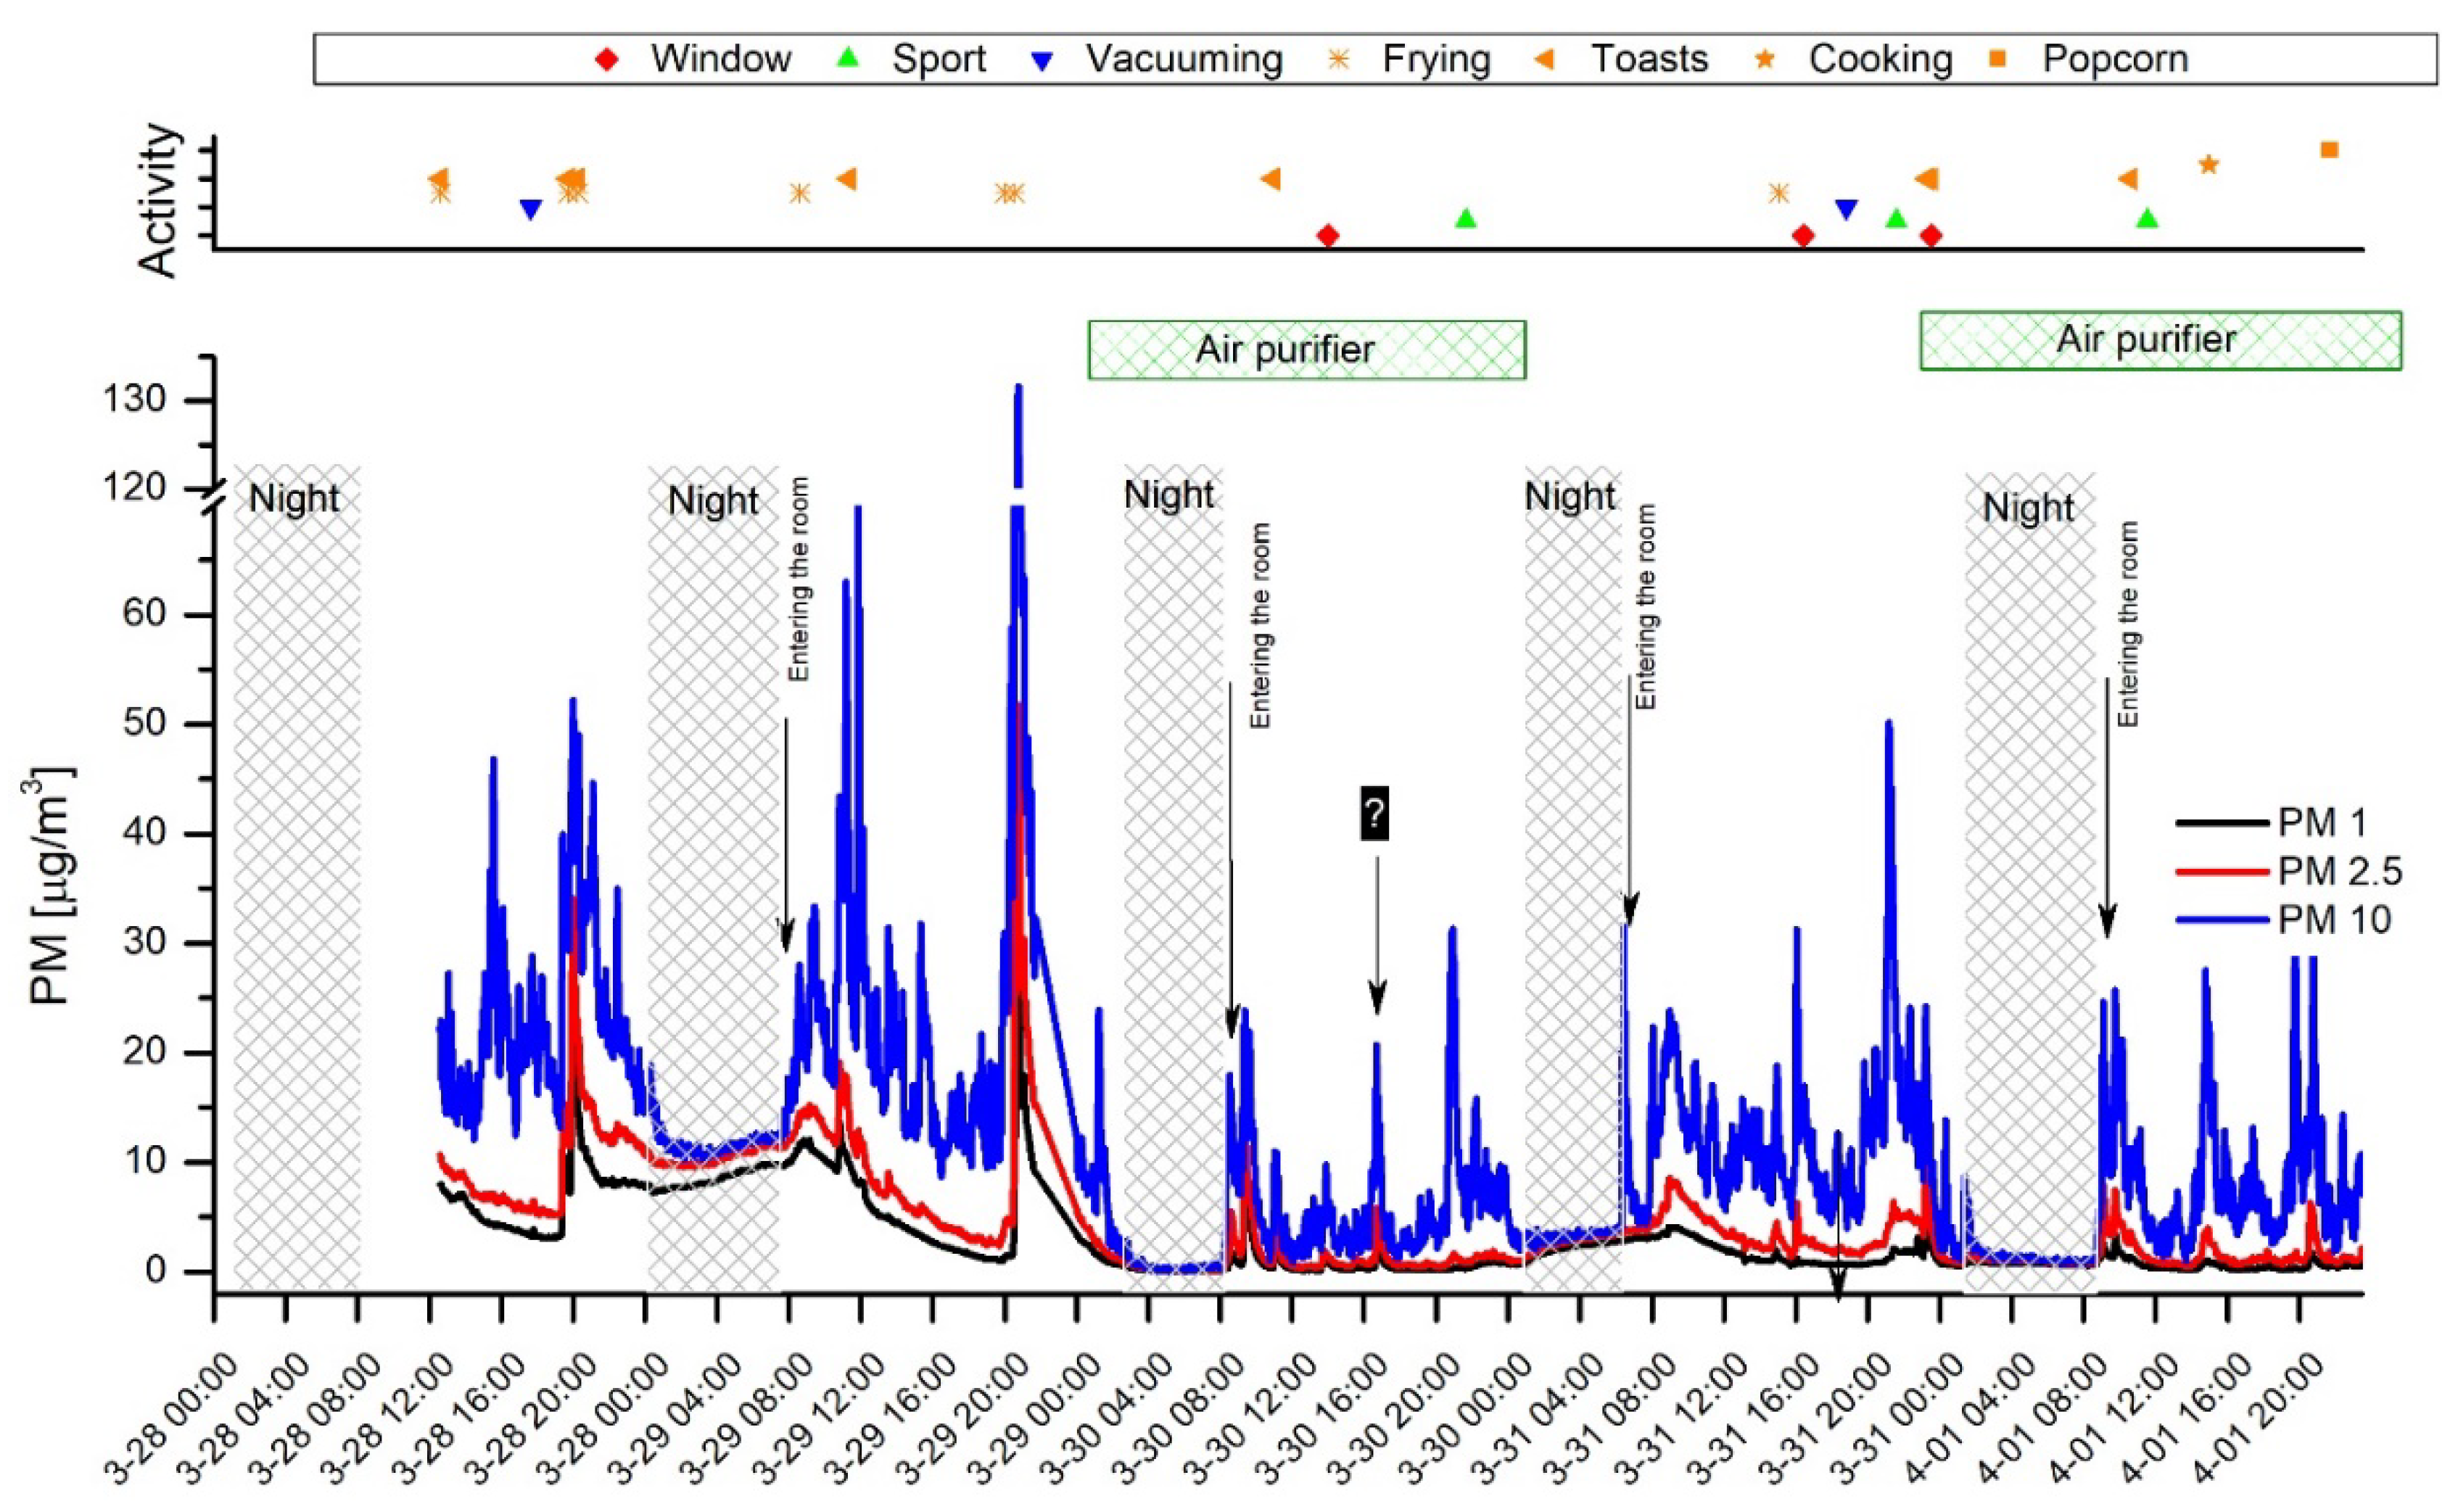Click the Cooking star marker in Activity plot
The width and height of the screenshot is (2458, 1512).
click(2209, 165)
